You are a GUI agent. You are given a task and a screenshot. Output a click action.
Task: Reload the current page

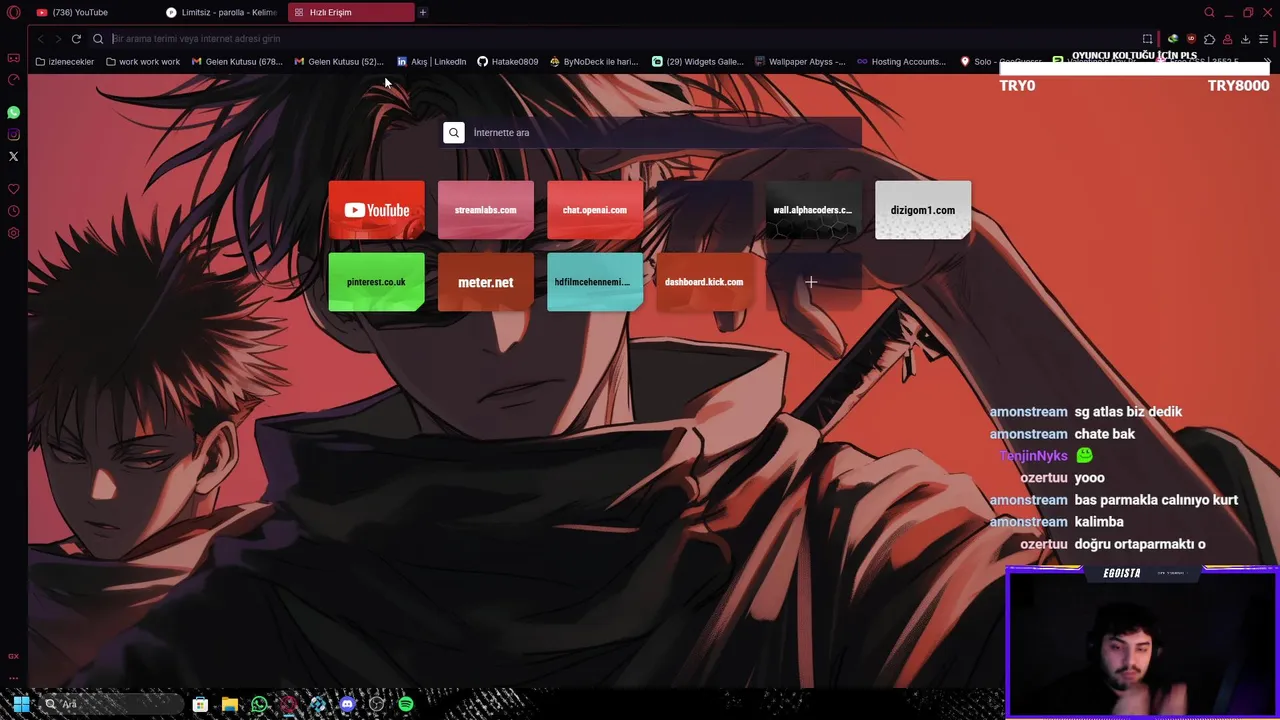(76, 39)
